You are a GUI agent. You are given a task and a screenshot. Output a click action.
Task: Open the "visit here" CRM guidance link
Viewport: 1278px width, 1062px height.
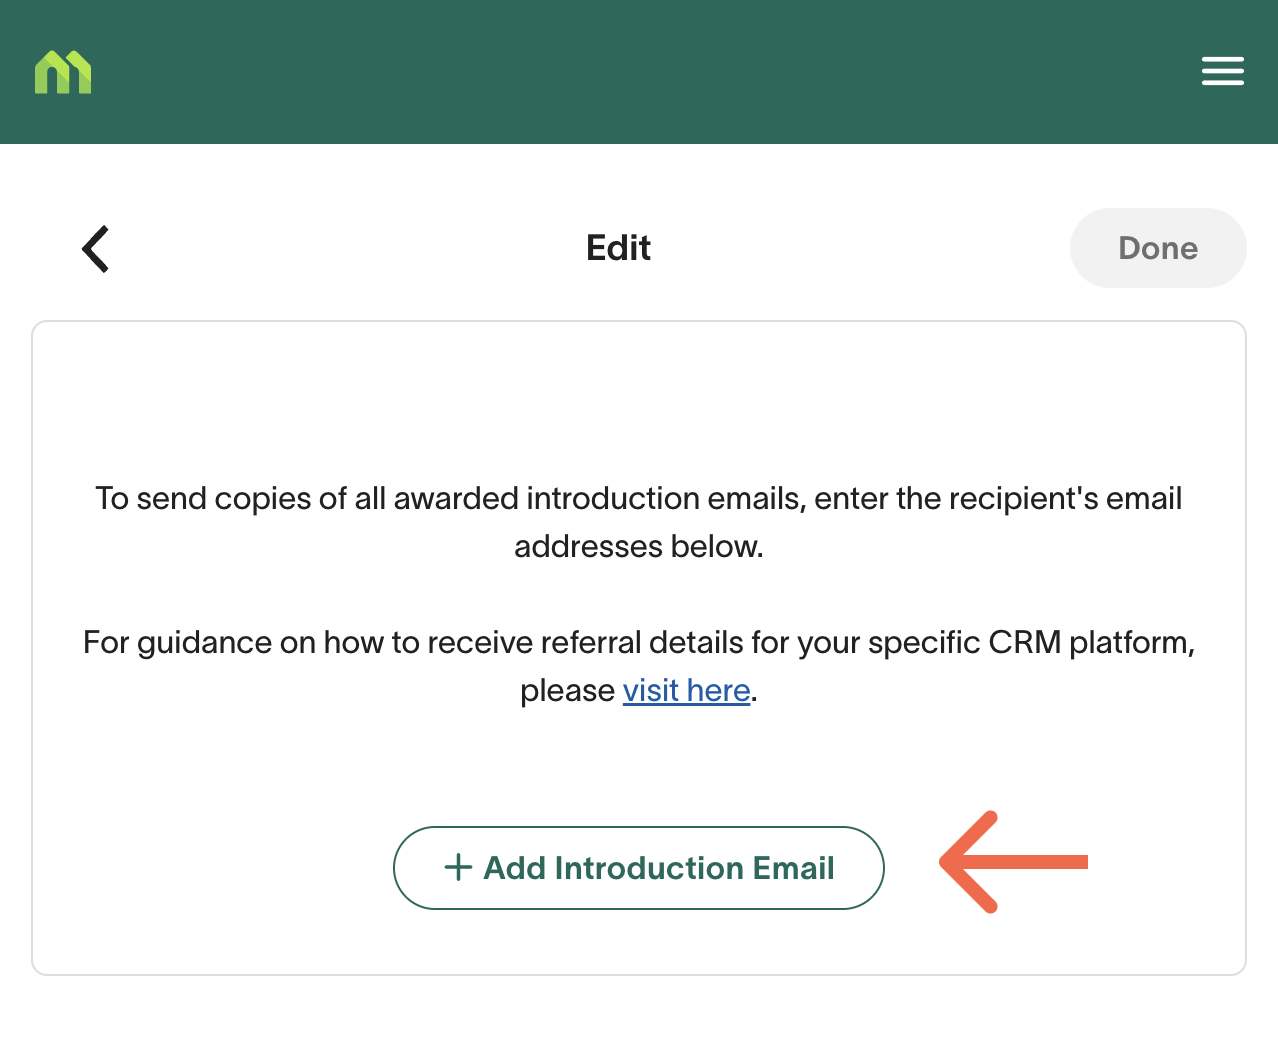click(686, 690)
